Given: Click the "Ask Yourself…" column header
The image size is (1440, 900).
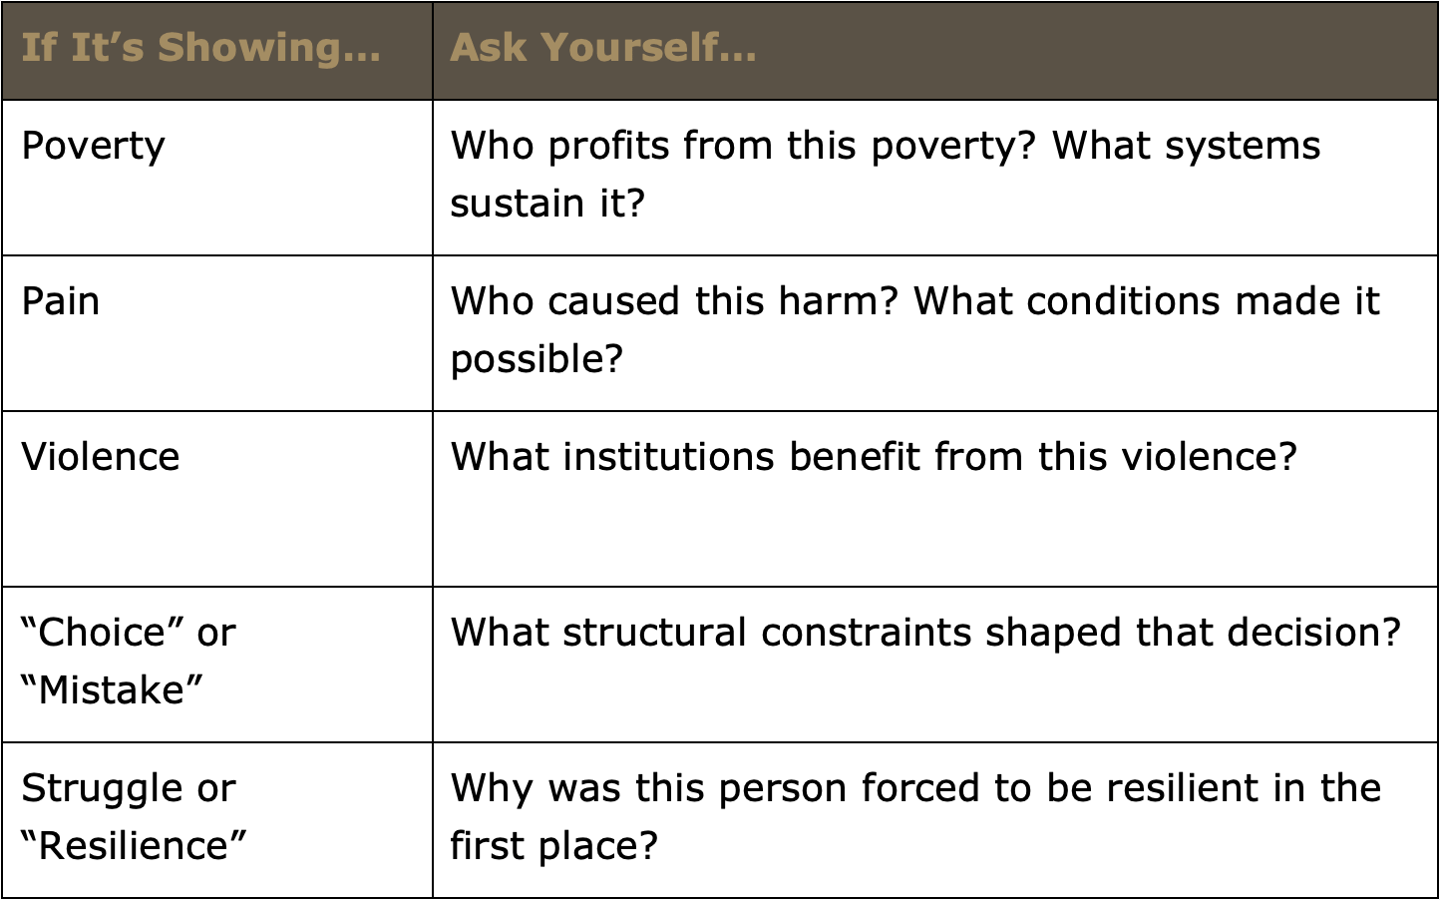Looking at the screenshot, I should pyautogui.click(x=935, y=50).
